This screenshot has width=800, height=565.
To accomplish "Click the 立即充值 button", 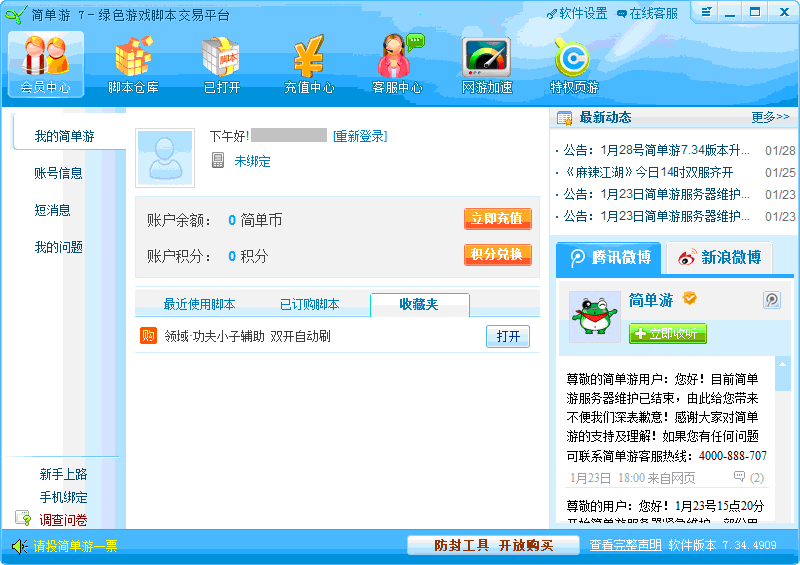I will [x=497, y=219].
